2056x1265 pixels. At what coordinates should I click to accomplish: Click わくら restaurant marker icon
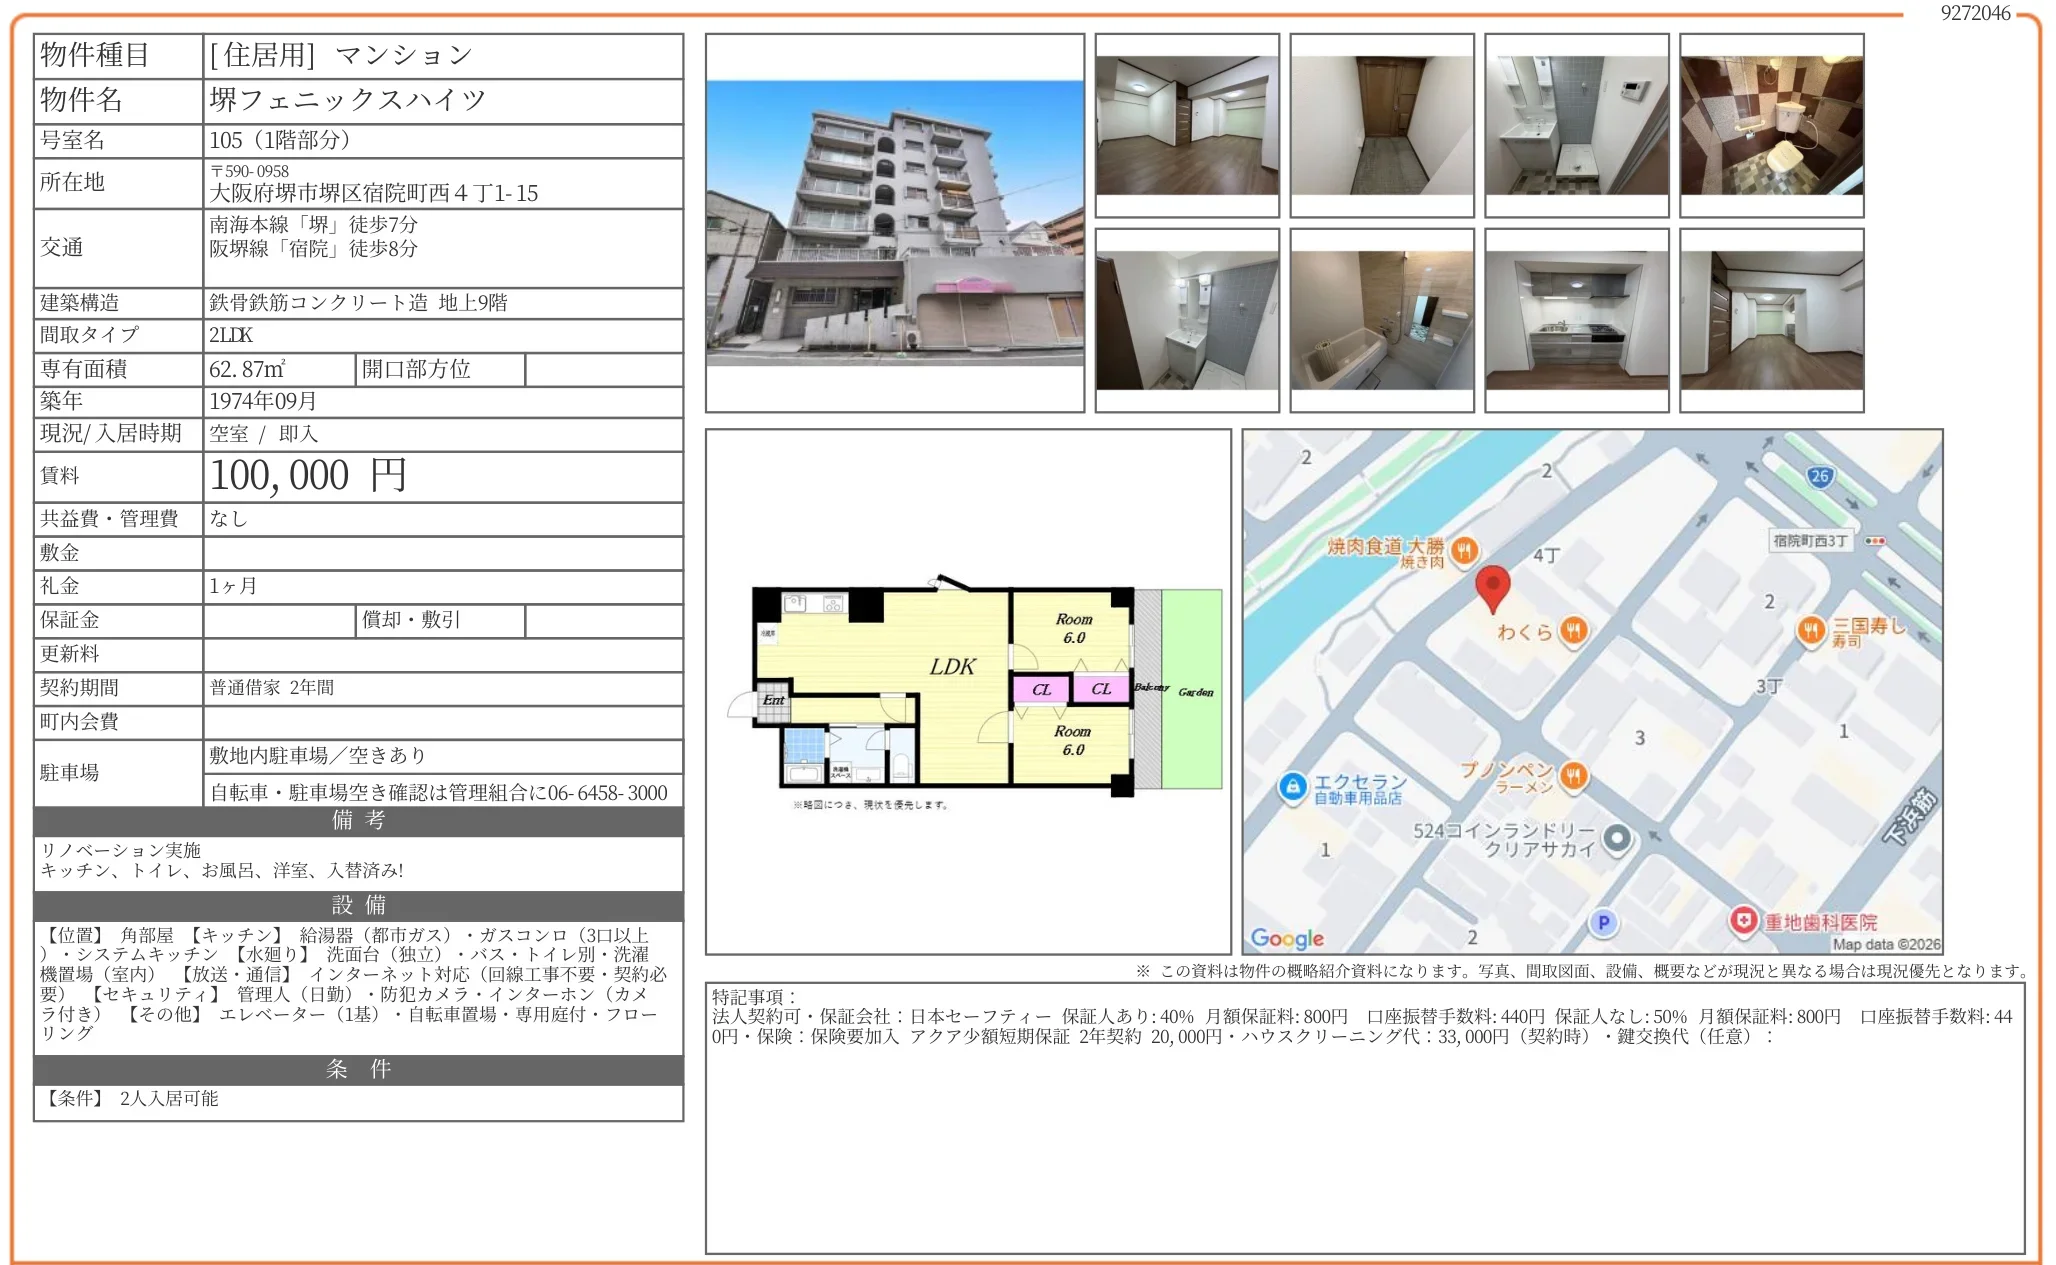pyautogui.click(x=1573, y=631)
